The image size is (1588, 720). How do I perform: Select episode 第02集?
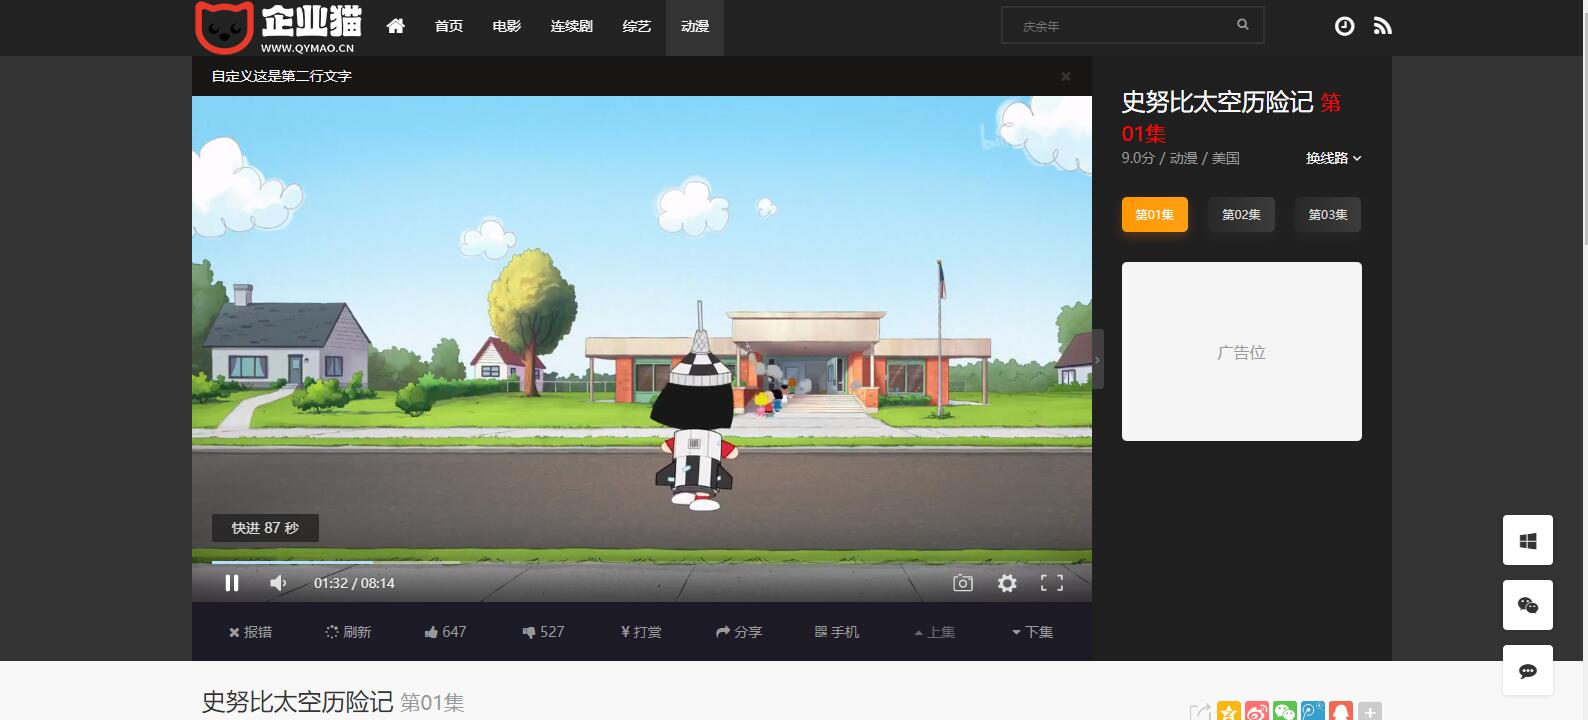tap(1241, 215)
